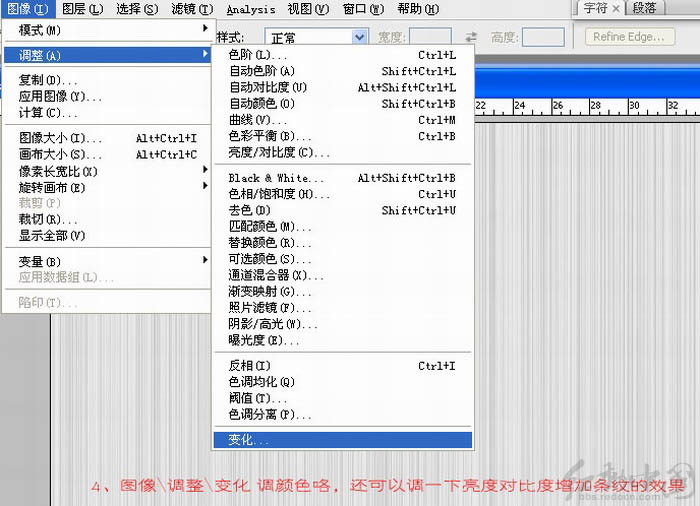The image size is (700, 506).
Task: Expand 旋转画布(E) submenu
Action: 107,187
